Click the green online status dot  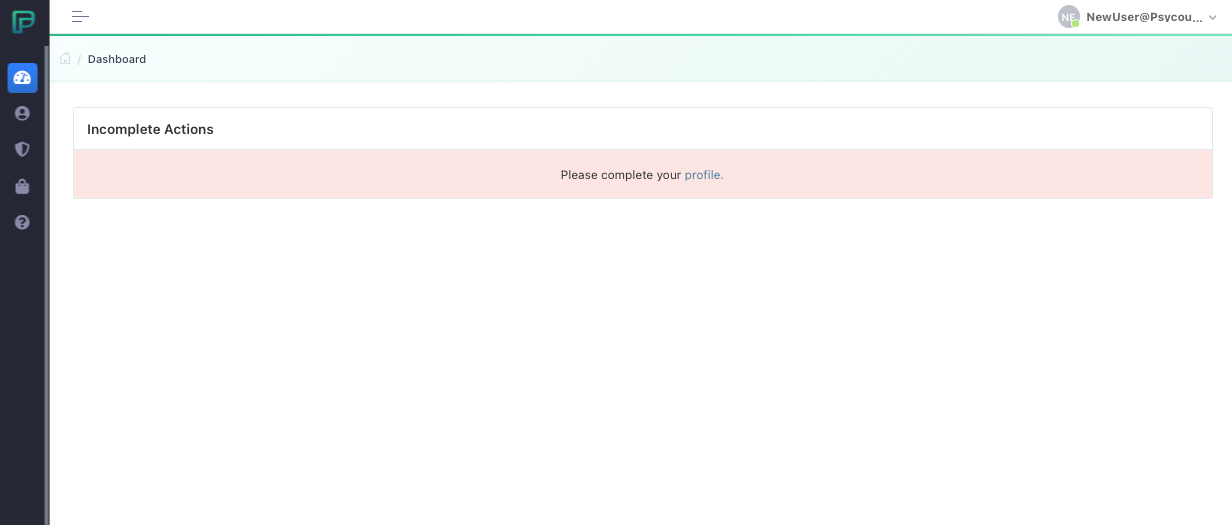point(1076,24)
